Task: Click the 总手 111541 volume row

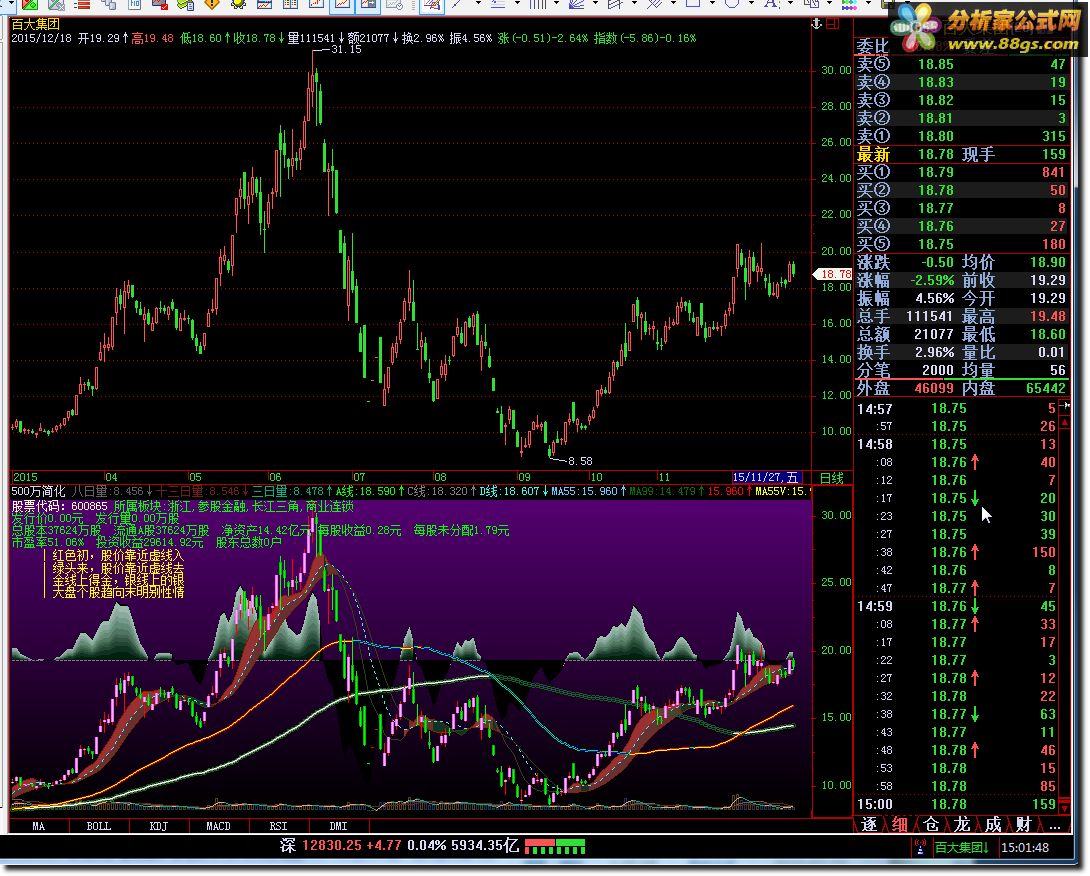Action: [906, 317]
